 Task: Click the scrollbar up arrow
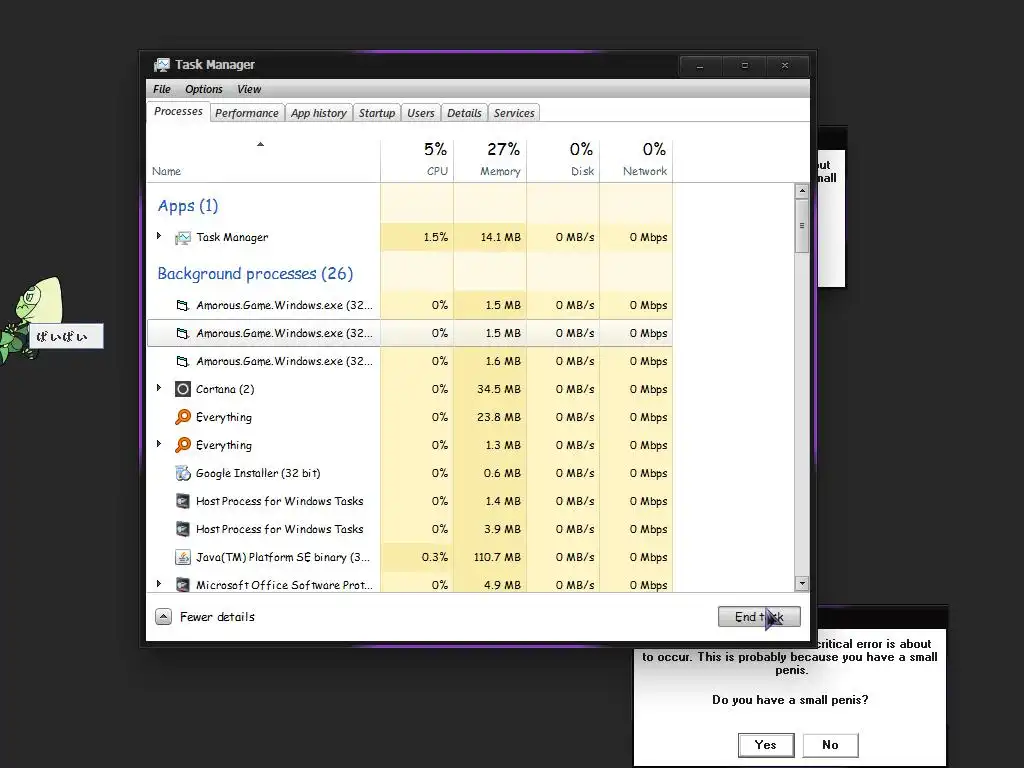802,191
